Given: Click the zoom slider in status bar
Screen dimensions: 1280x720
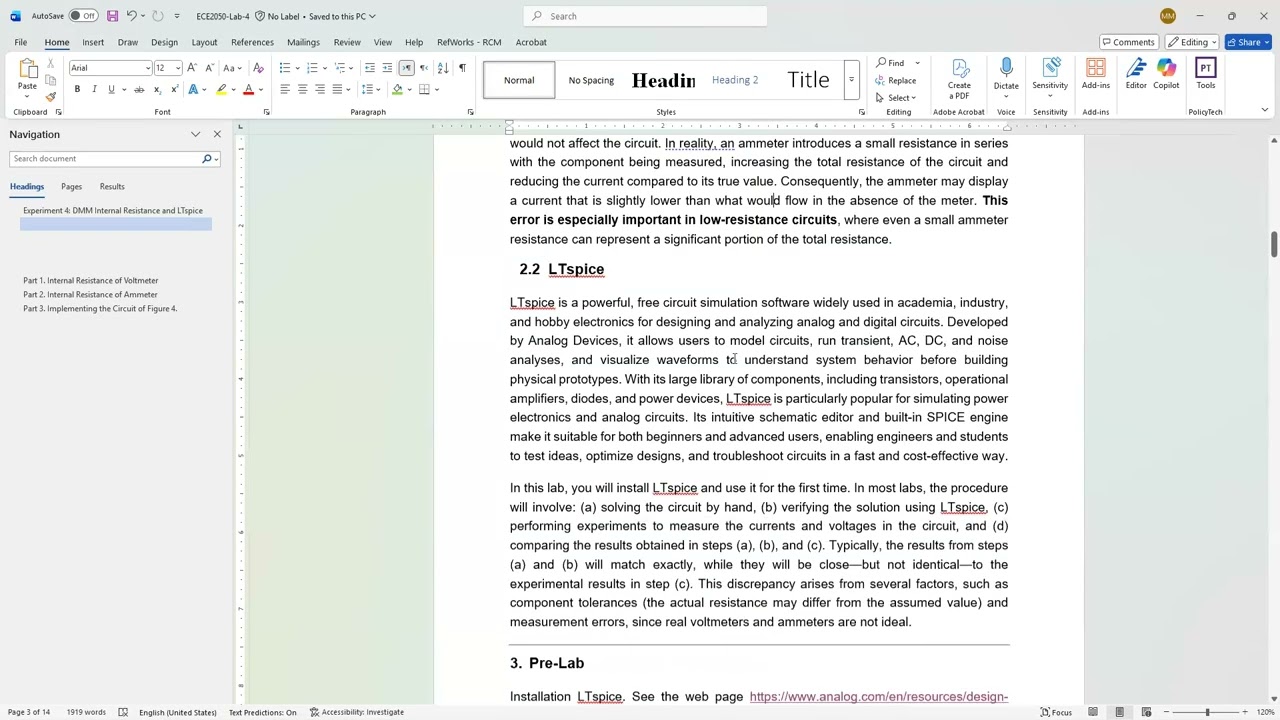Looking at the screenshot, I should [x=1207, y=712].
